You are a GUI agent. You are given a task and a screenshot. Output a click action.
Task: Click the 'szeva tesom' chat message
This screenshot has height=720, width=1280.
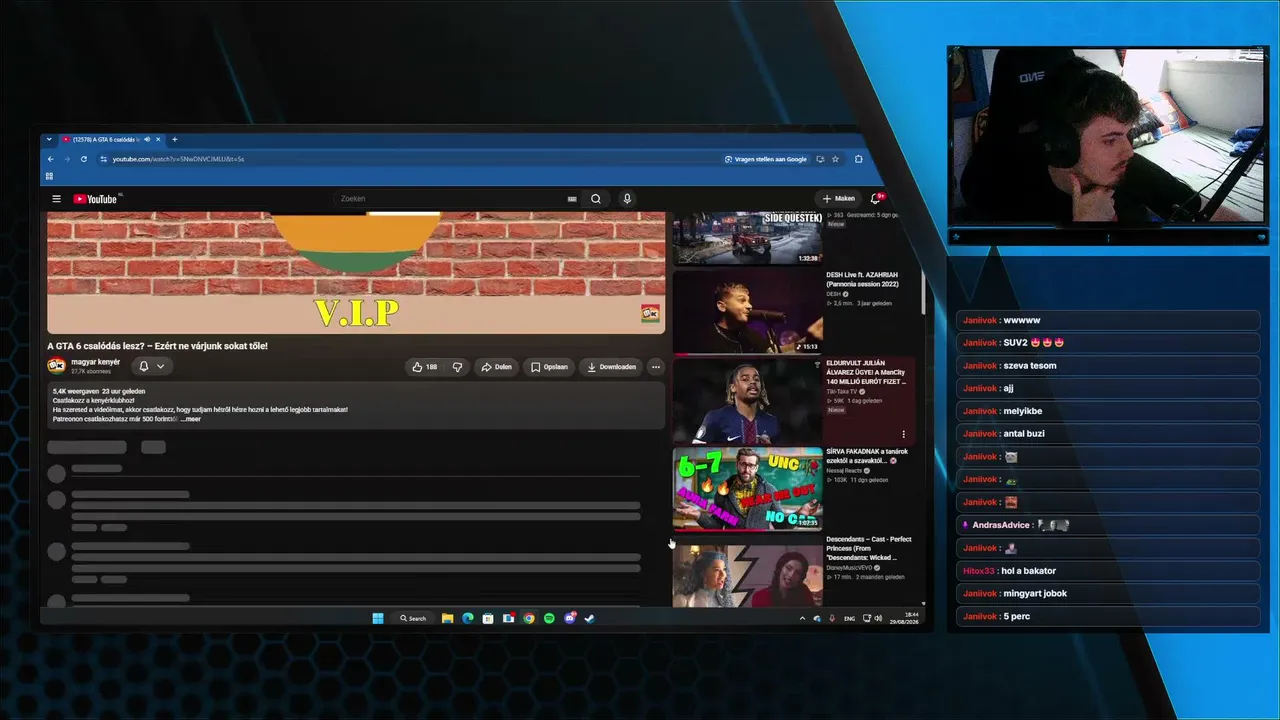[x=1108, y=366]
